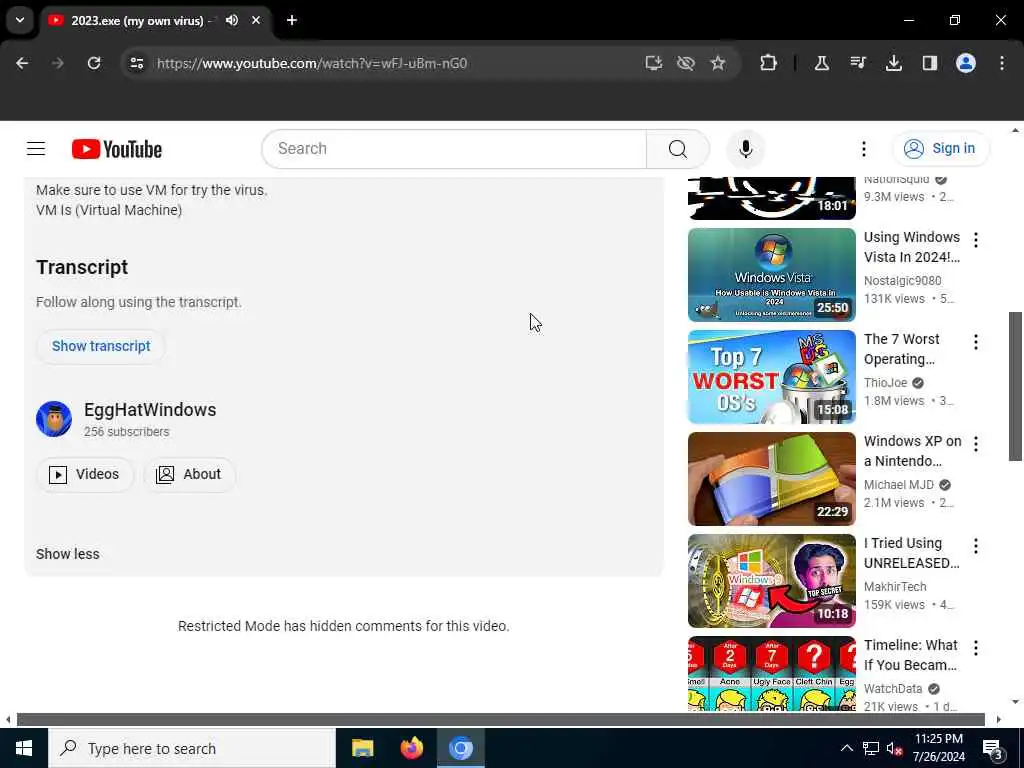Click Show transcript
This screenshot has width=1024, height=768.
101,346
